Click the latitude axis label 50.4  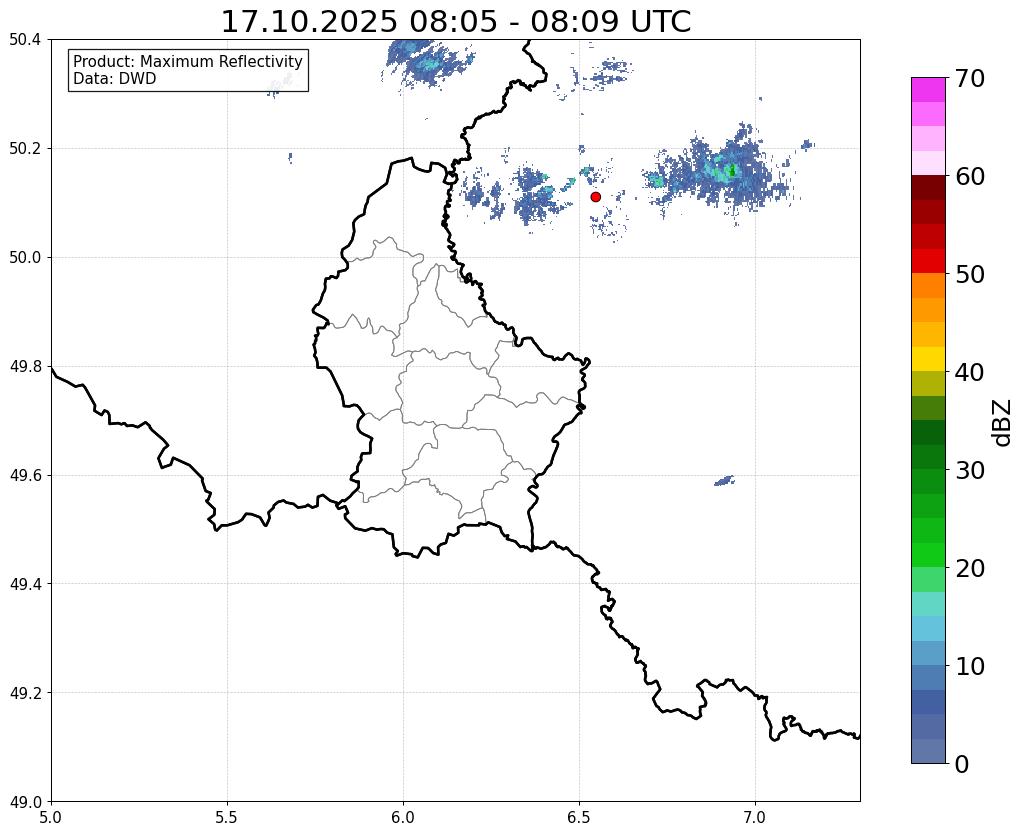click(x=25, y=40)
